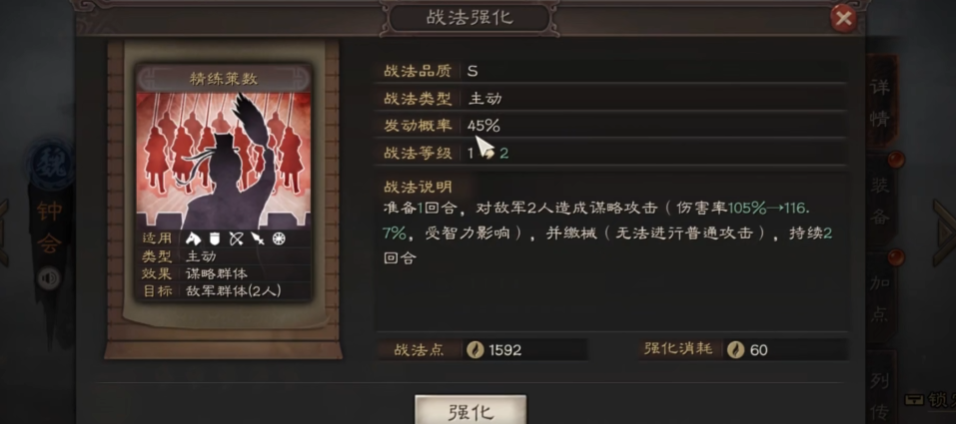Click the archer bow troop icon
Screen dimensions: 956x424
click(236, 239)
